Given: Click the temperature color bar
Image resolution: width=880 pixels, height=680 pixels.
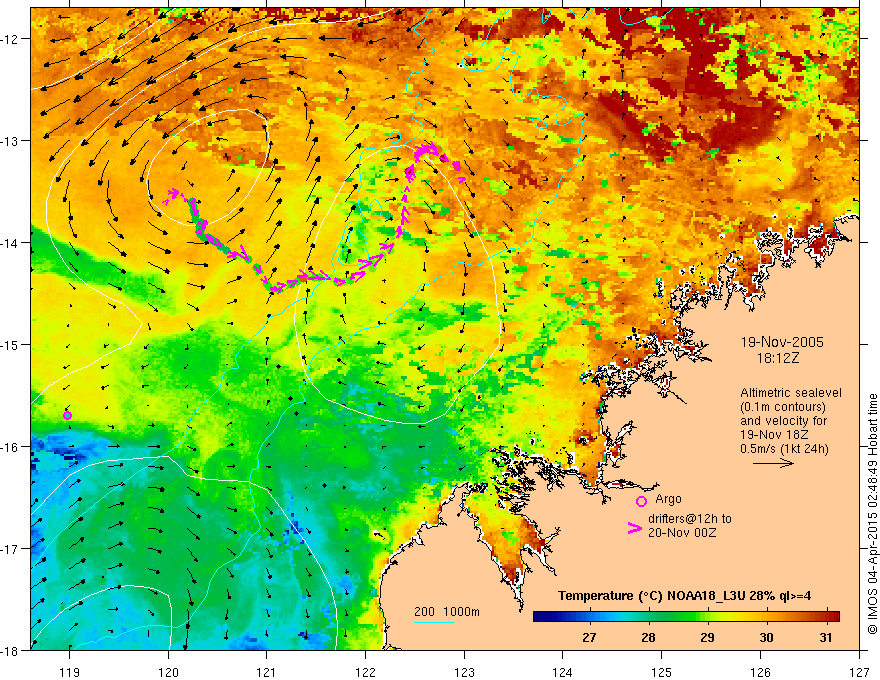Looking at the screenshot, I should tap(686, 617).
